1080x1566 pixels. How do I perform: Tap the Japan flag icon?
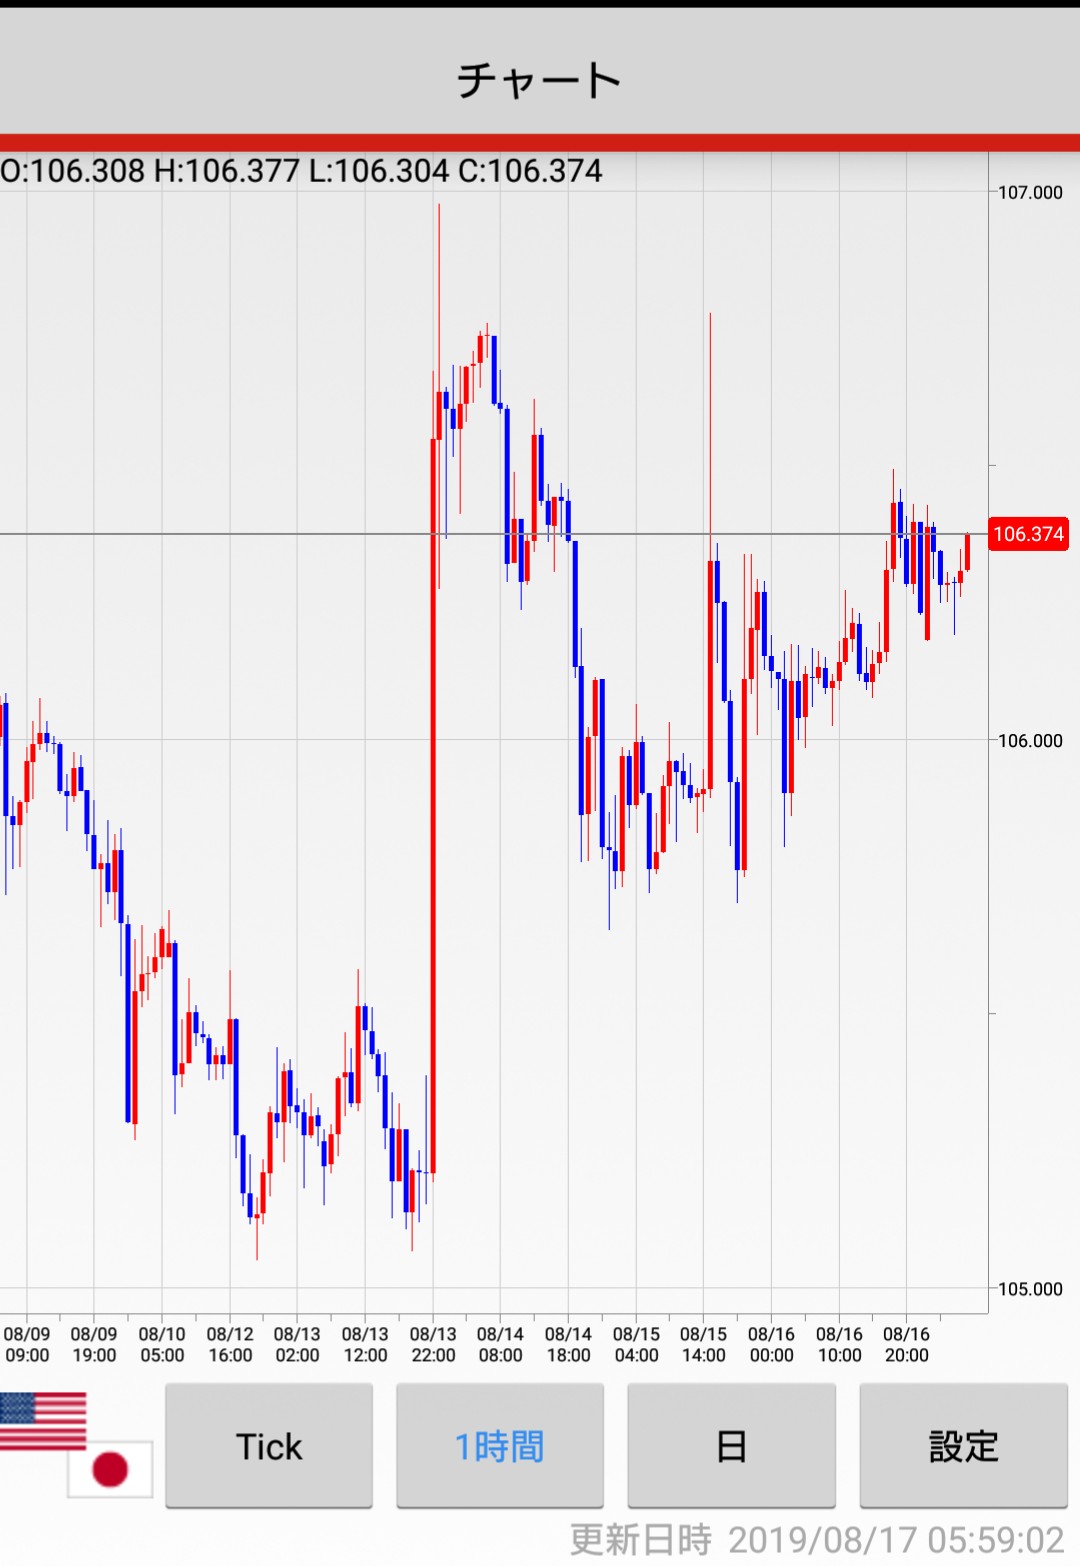(110, 1469)
